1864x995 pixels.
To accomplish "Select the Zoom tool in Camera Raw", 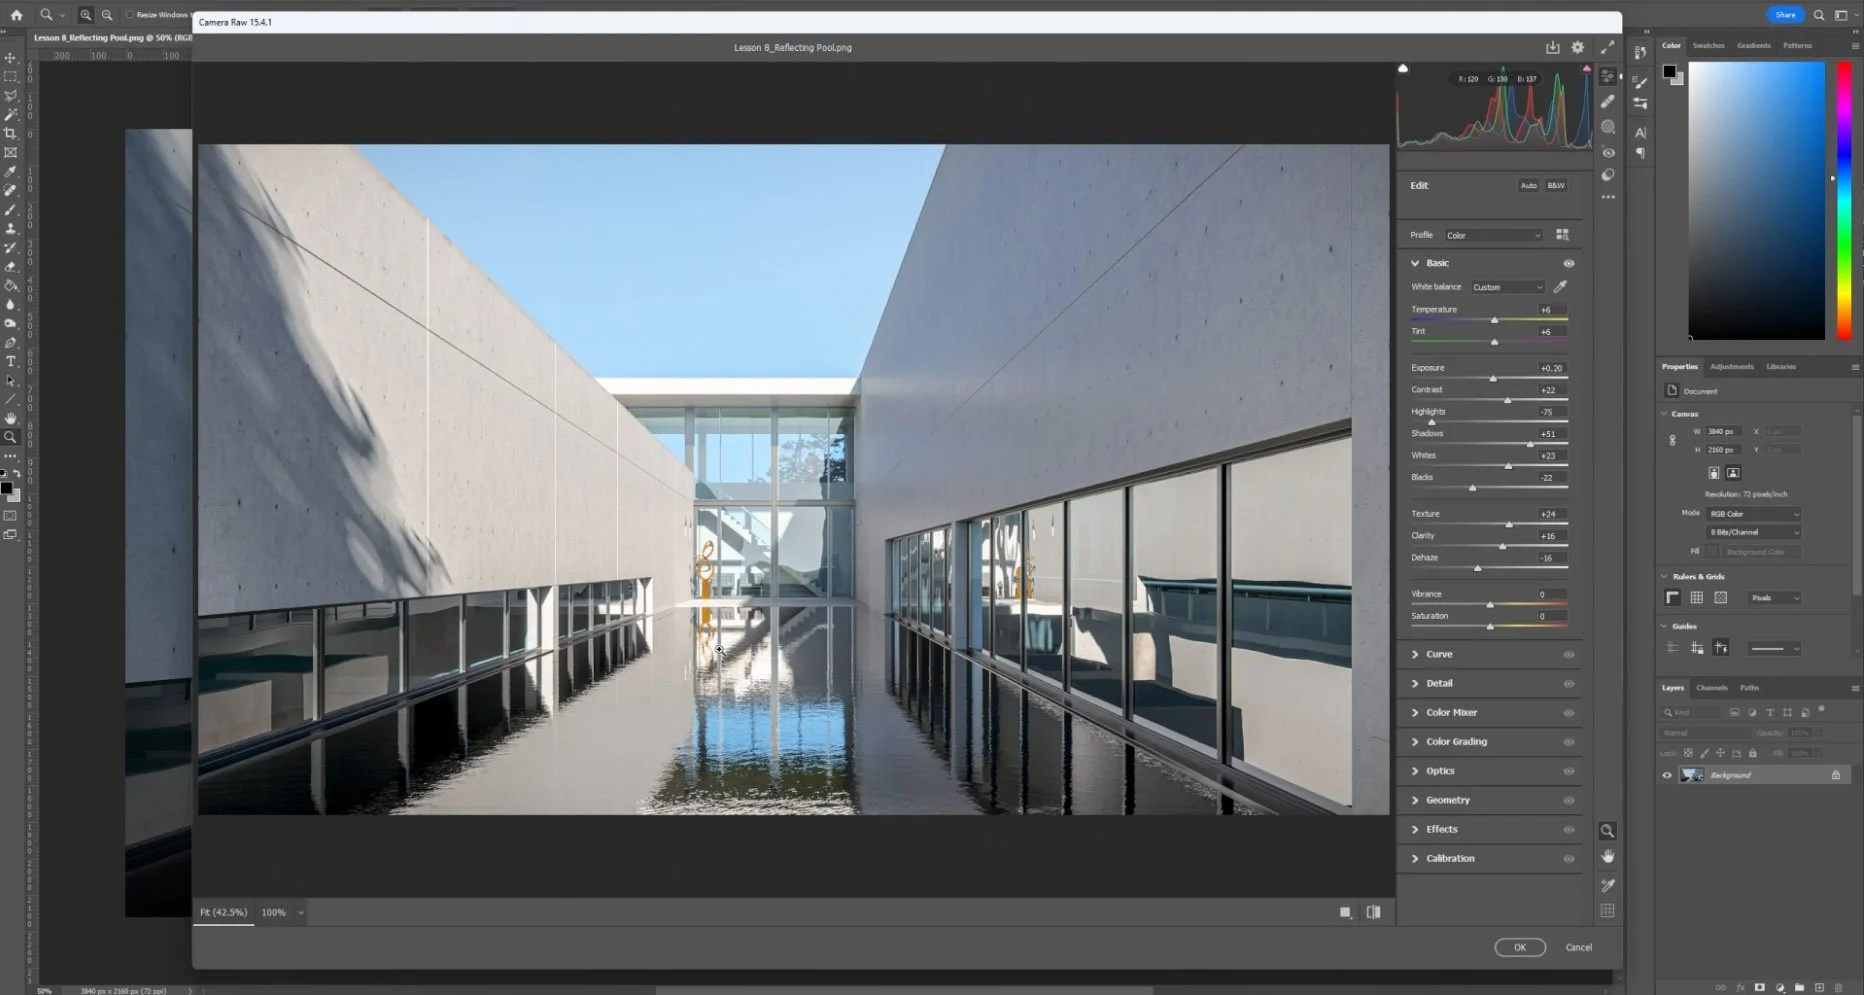I will pyautogui.click(x=1608, y=831).
